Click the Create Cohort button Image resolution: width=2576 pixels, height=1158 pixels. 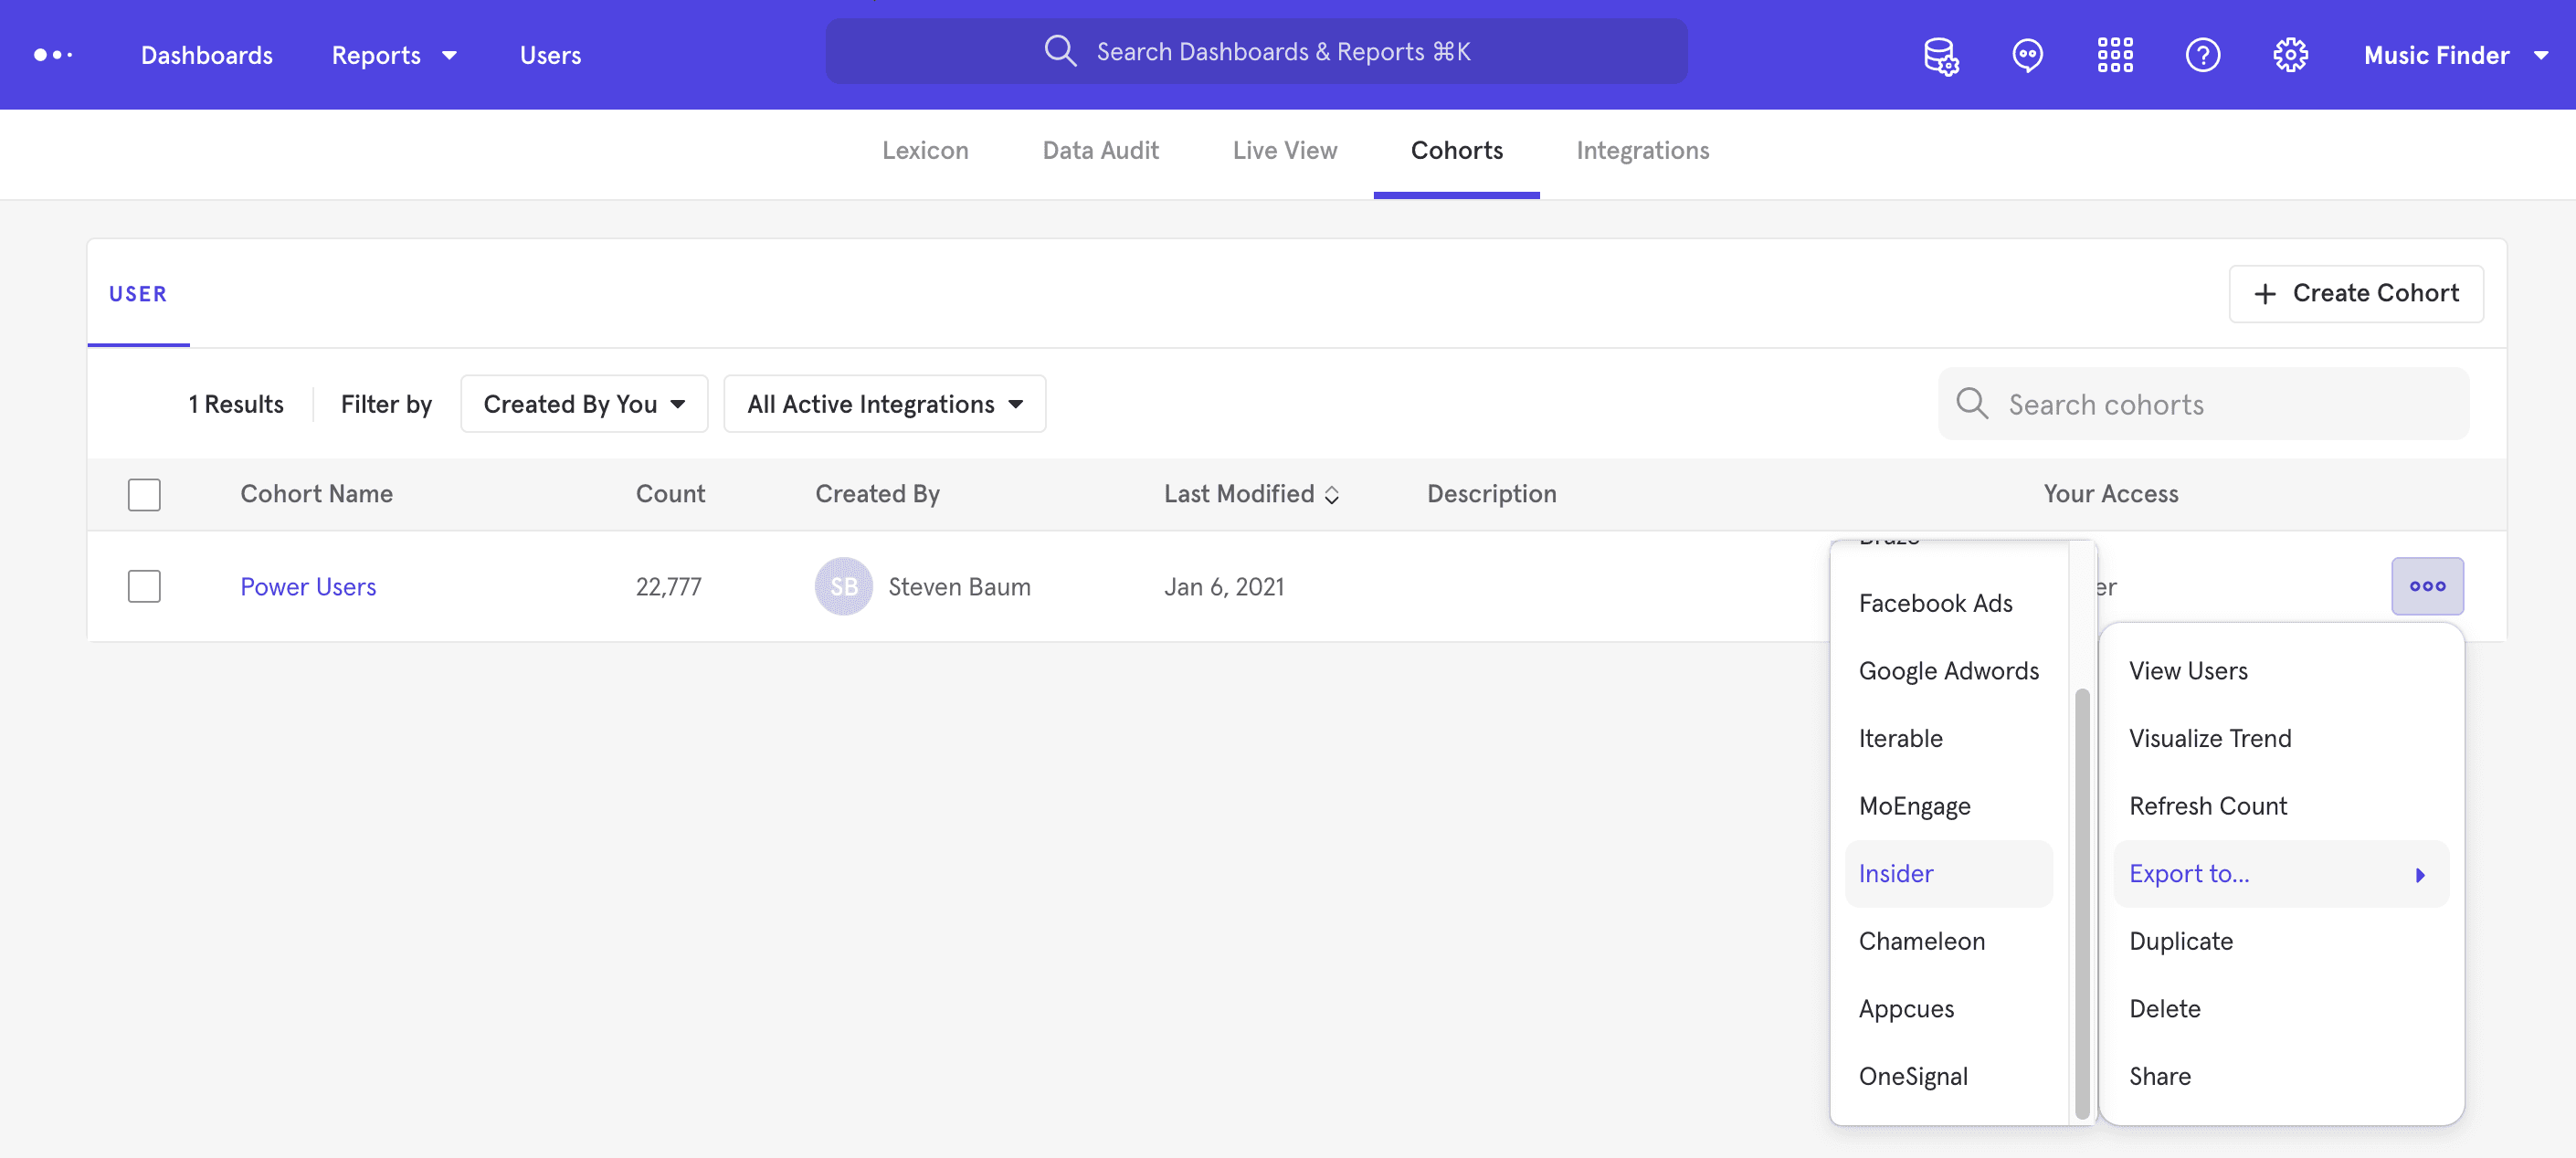2355,293
